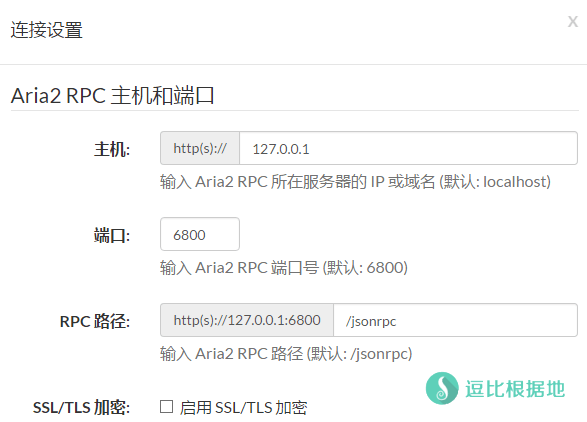587x422 pixels.
Task: Click the 主机: field label
Action: click(112, 149)
